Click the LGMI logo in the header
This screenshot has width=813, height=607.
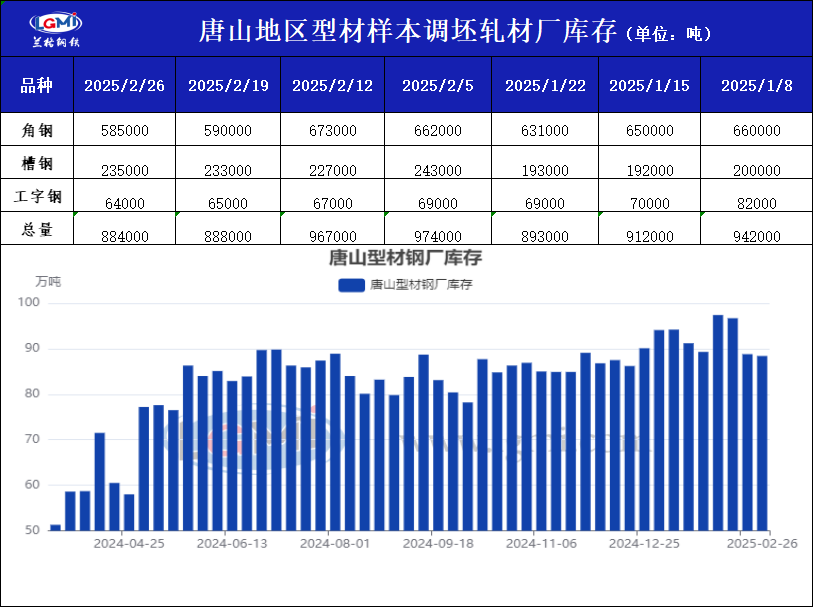click(56, 30)
